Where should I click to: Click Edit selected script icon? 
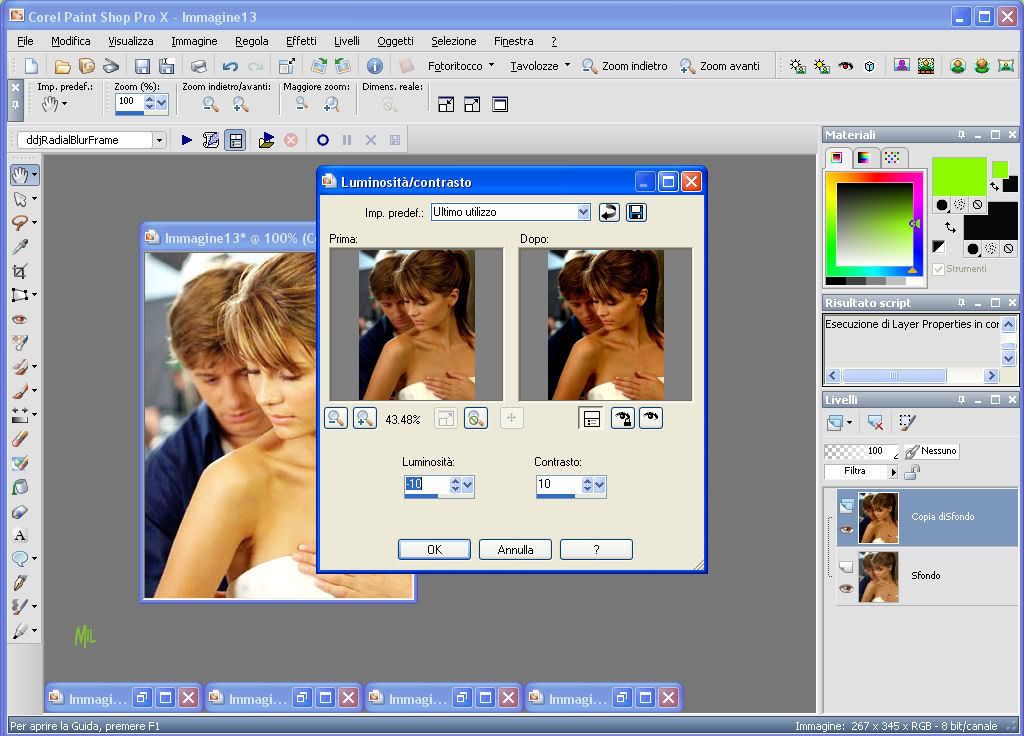point(210,140)
